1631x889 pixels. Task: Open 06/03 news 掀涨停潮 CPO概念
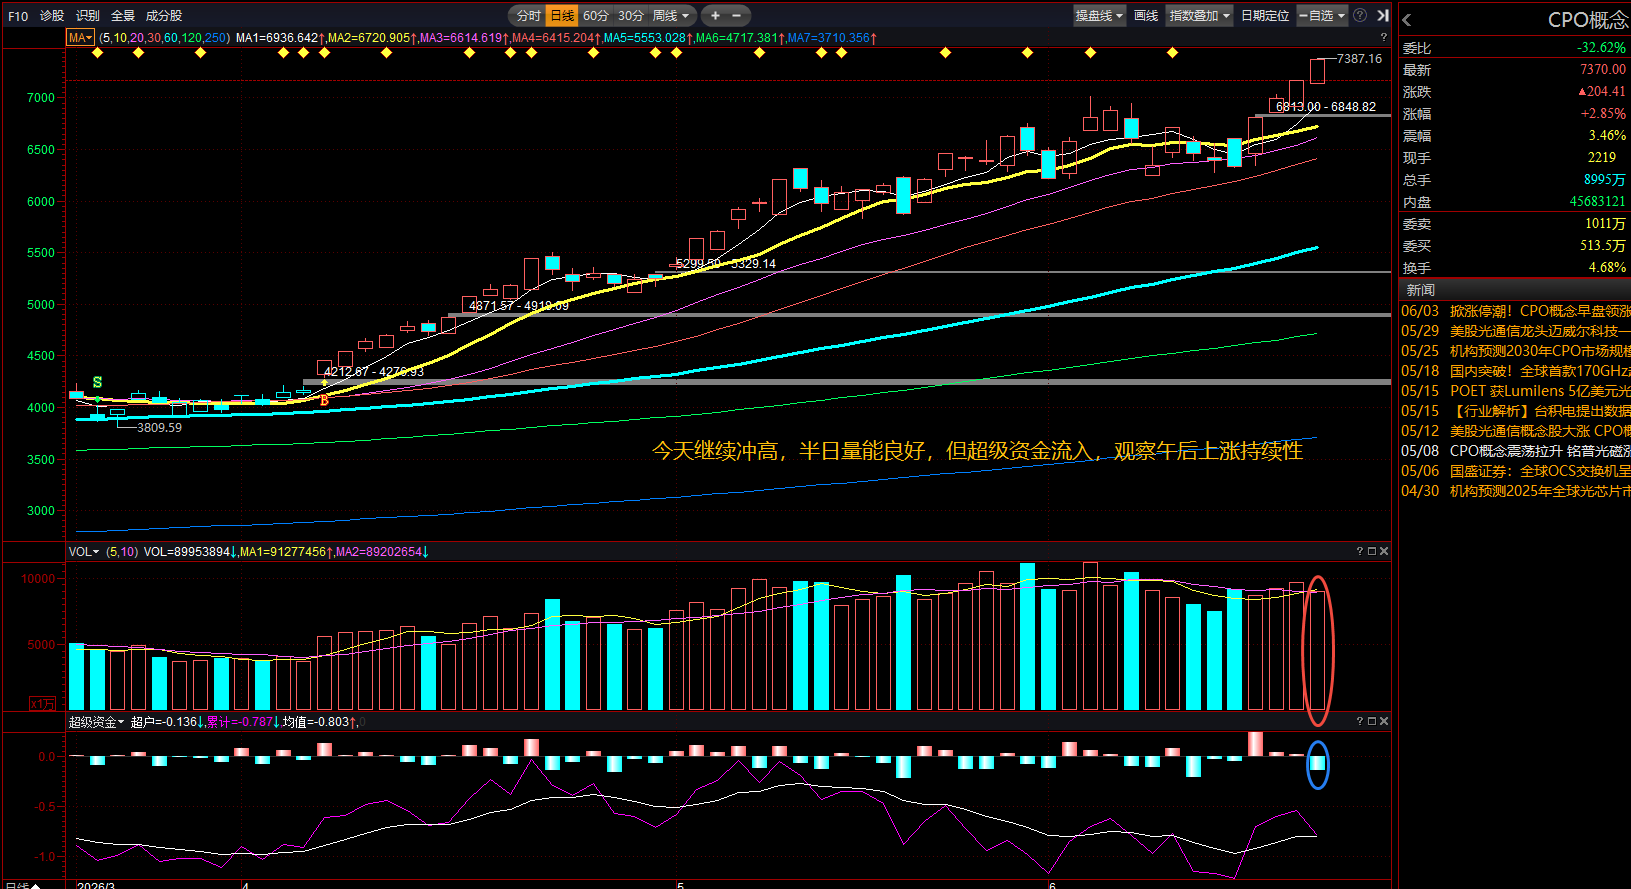coord(1515,311)
